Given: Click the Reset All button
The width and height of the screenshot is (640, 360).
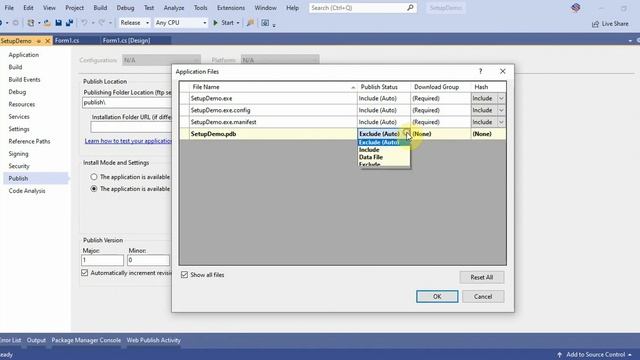Looking at the screenshot, I should pyautogui.click(x=482, y=277).
